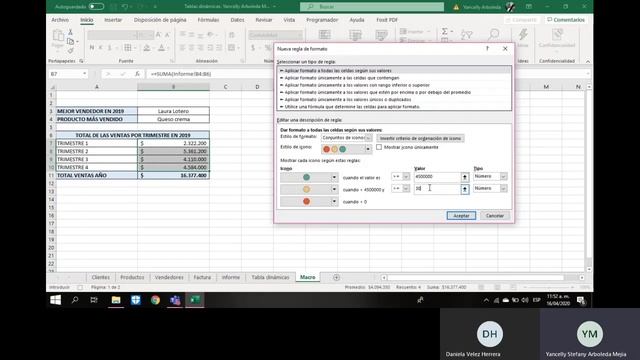Toggle bold N formatting in Fuente

pyautogui.click(x=92, y=48)
